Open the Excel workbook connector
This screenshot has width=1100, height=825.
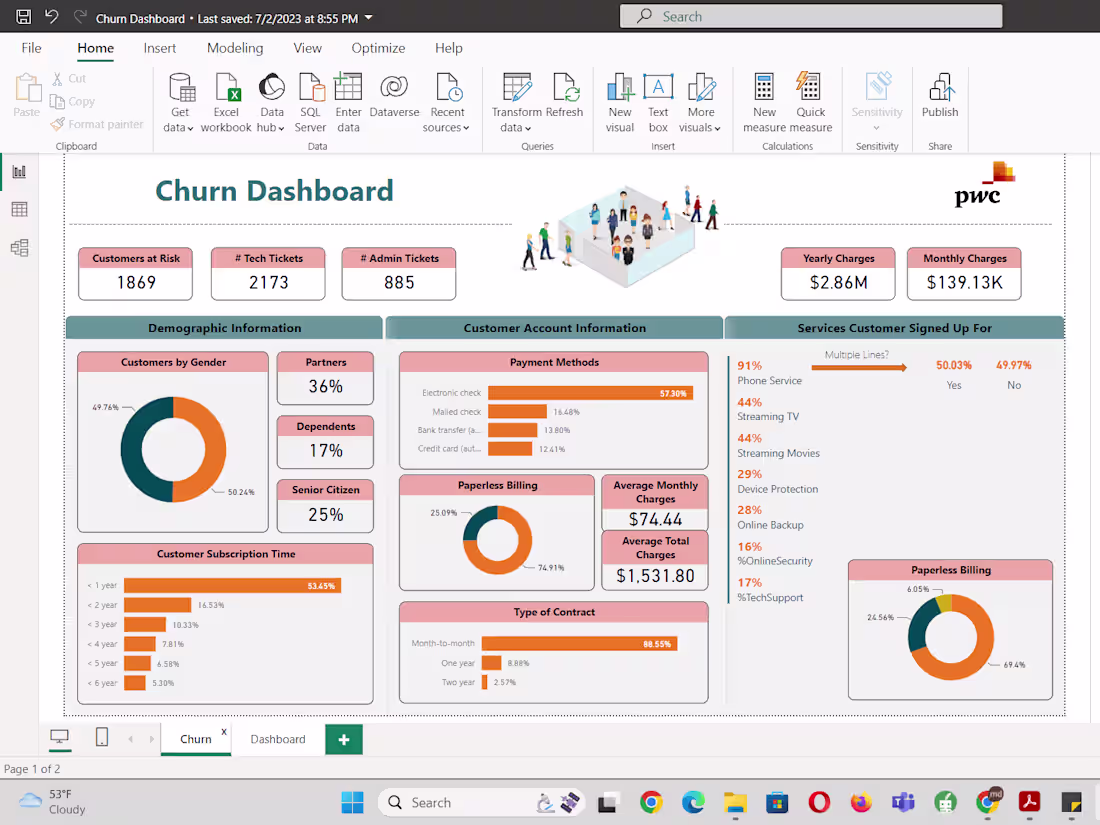(226, 100)
